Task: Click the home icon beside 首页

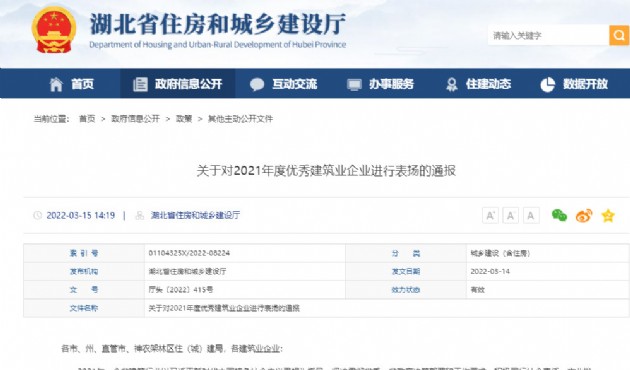Action: pos(56,84)
